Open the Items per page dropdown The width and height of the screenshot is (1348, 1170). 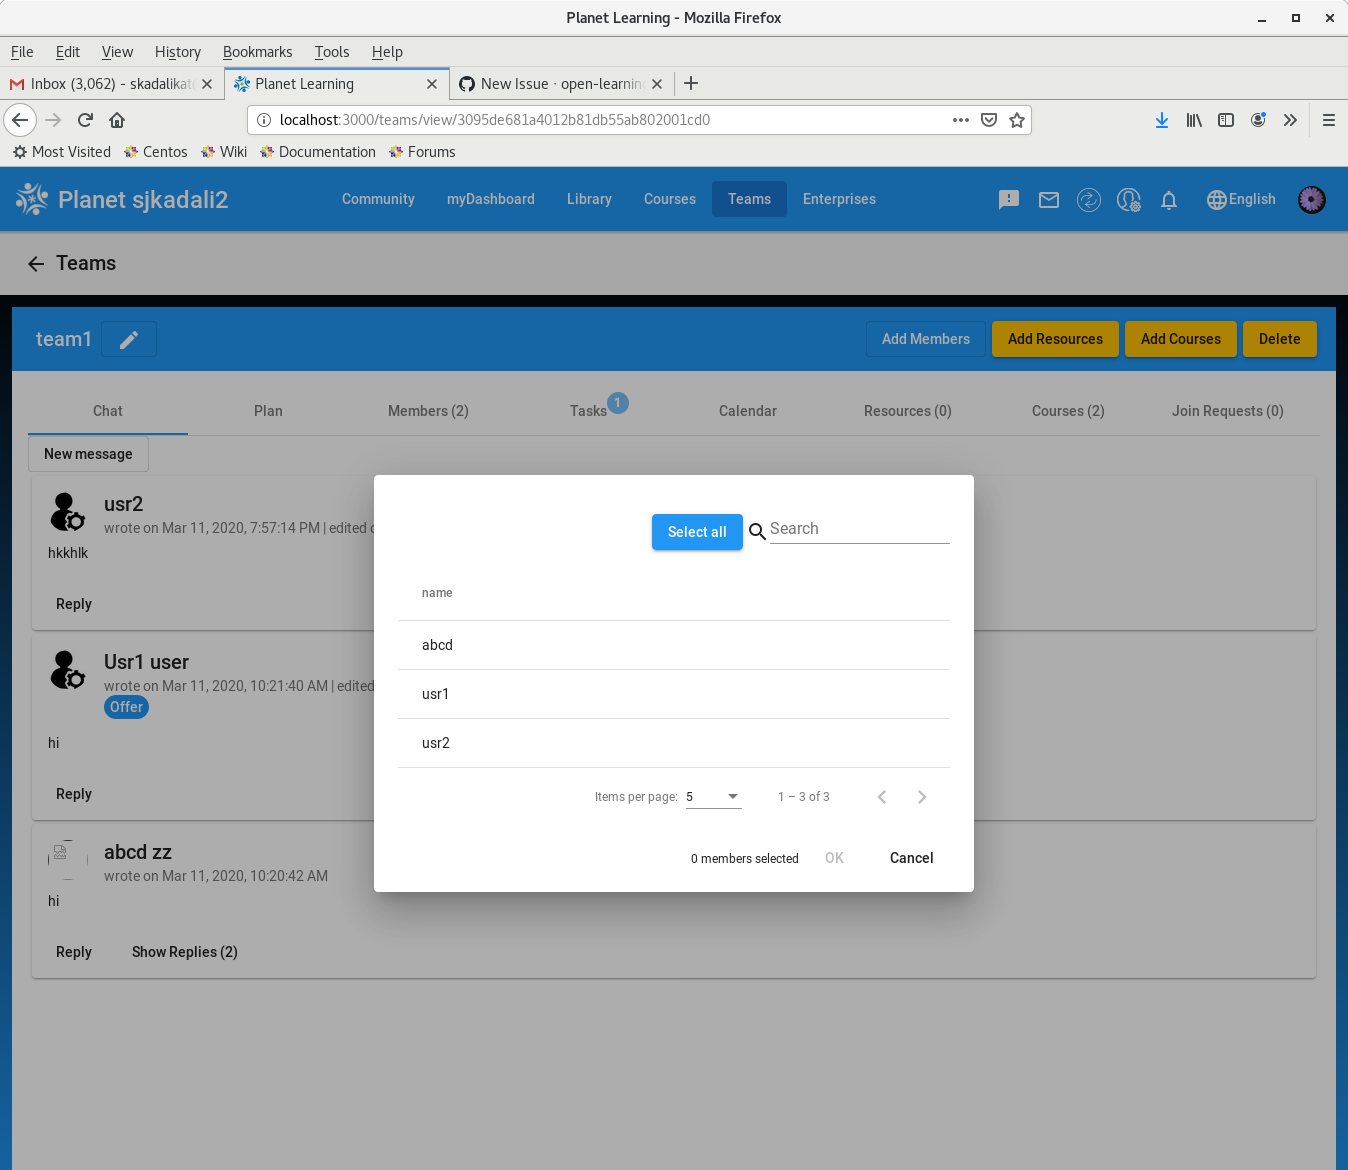click(712, 796)
